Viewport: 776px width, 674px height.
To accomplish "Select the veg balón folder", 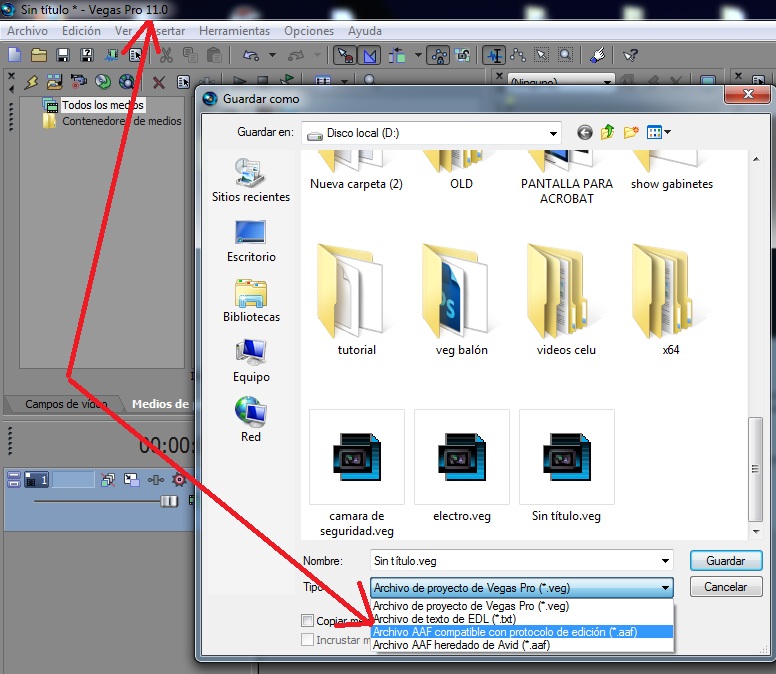I will tap(461, 300).
